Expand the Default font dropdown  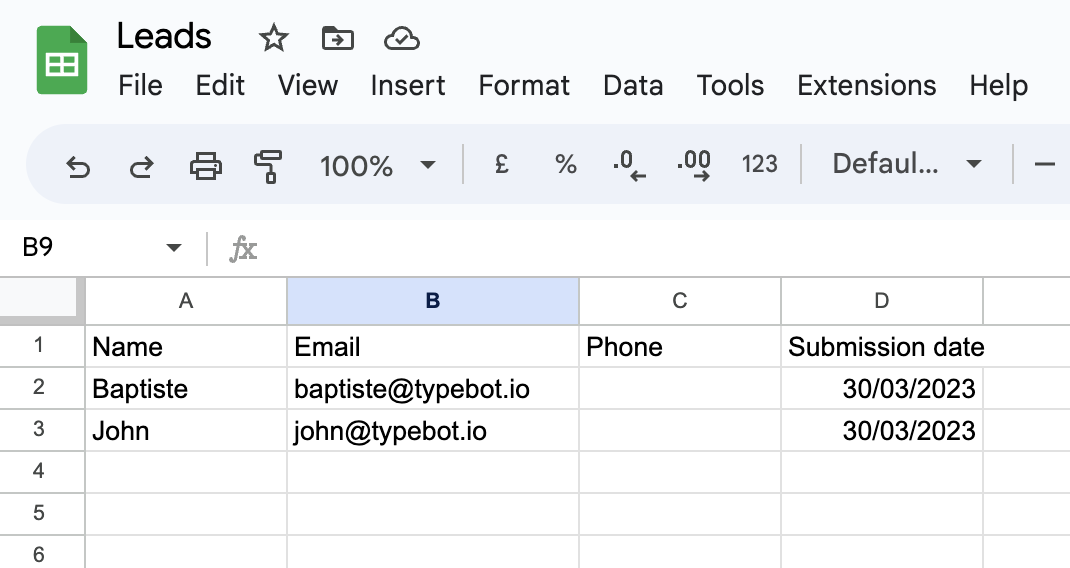click(x=906, y=165)
